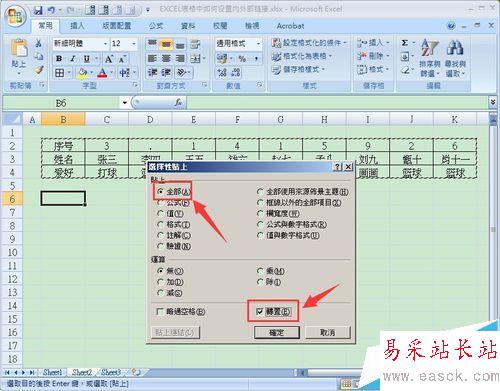Open 設定格式化的條件 conditional formatting menu

pos(309,43)
